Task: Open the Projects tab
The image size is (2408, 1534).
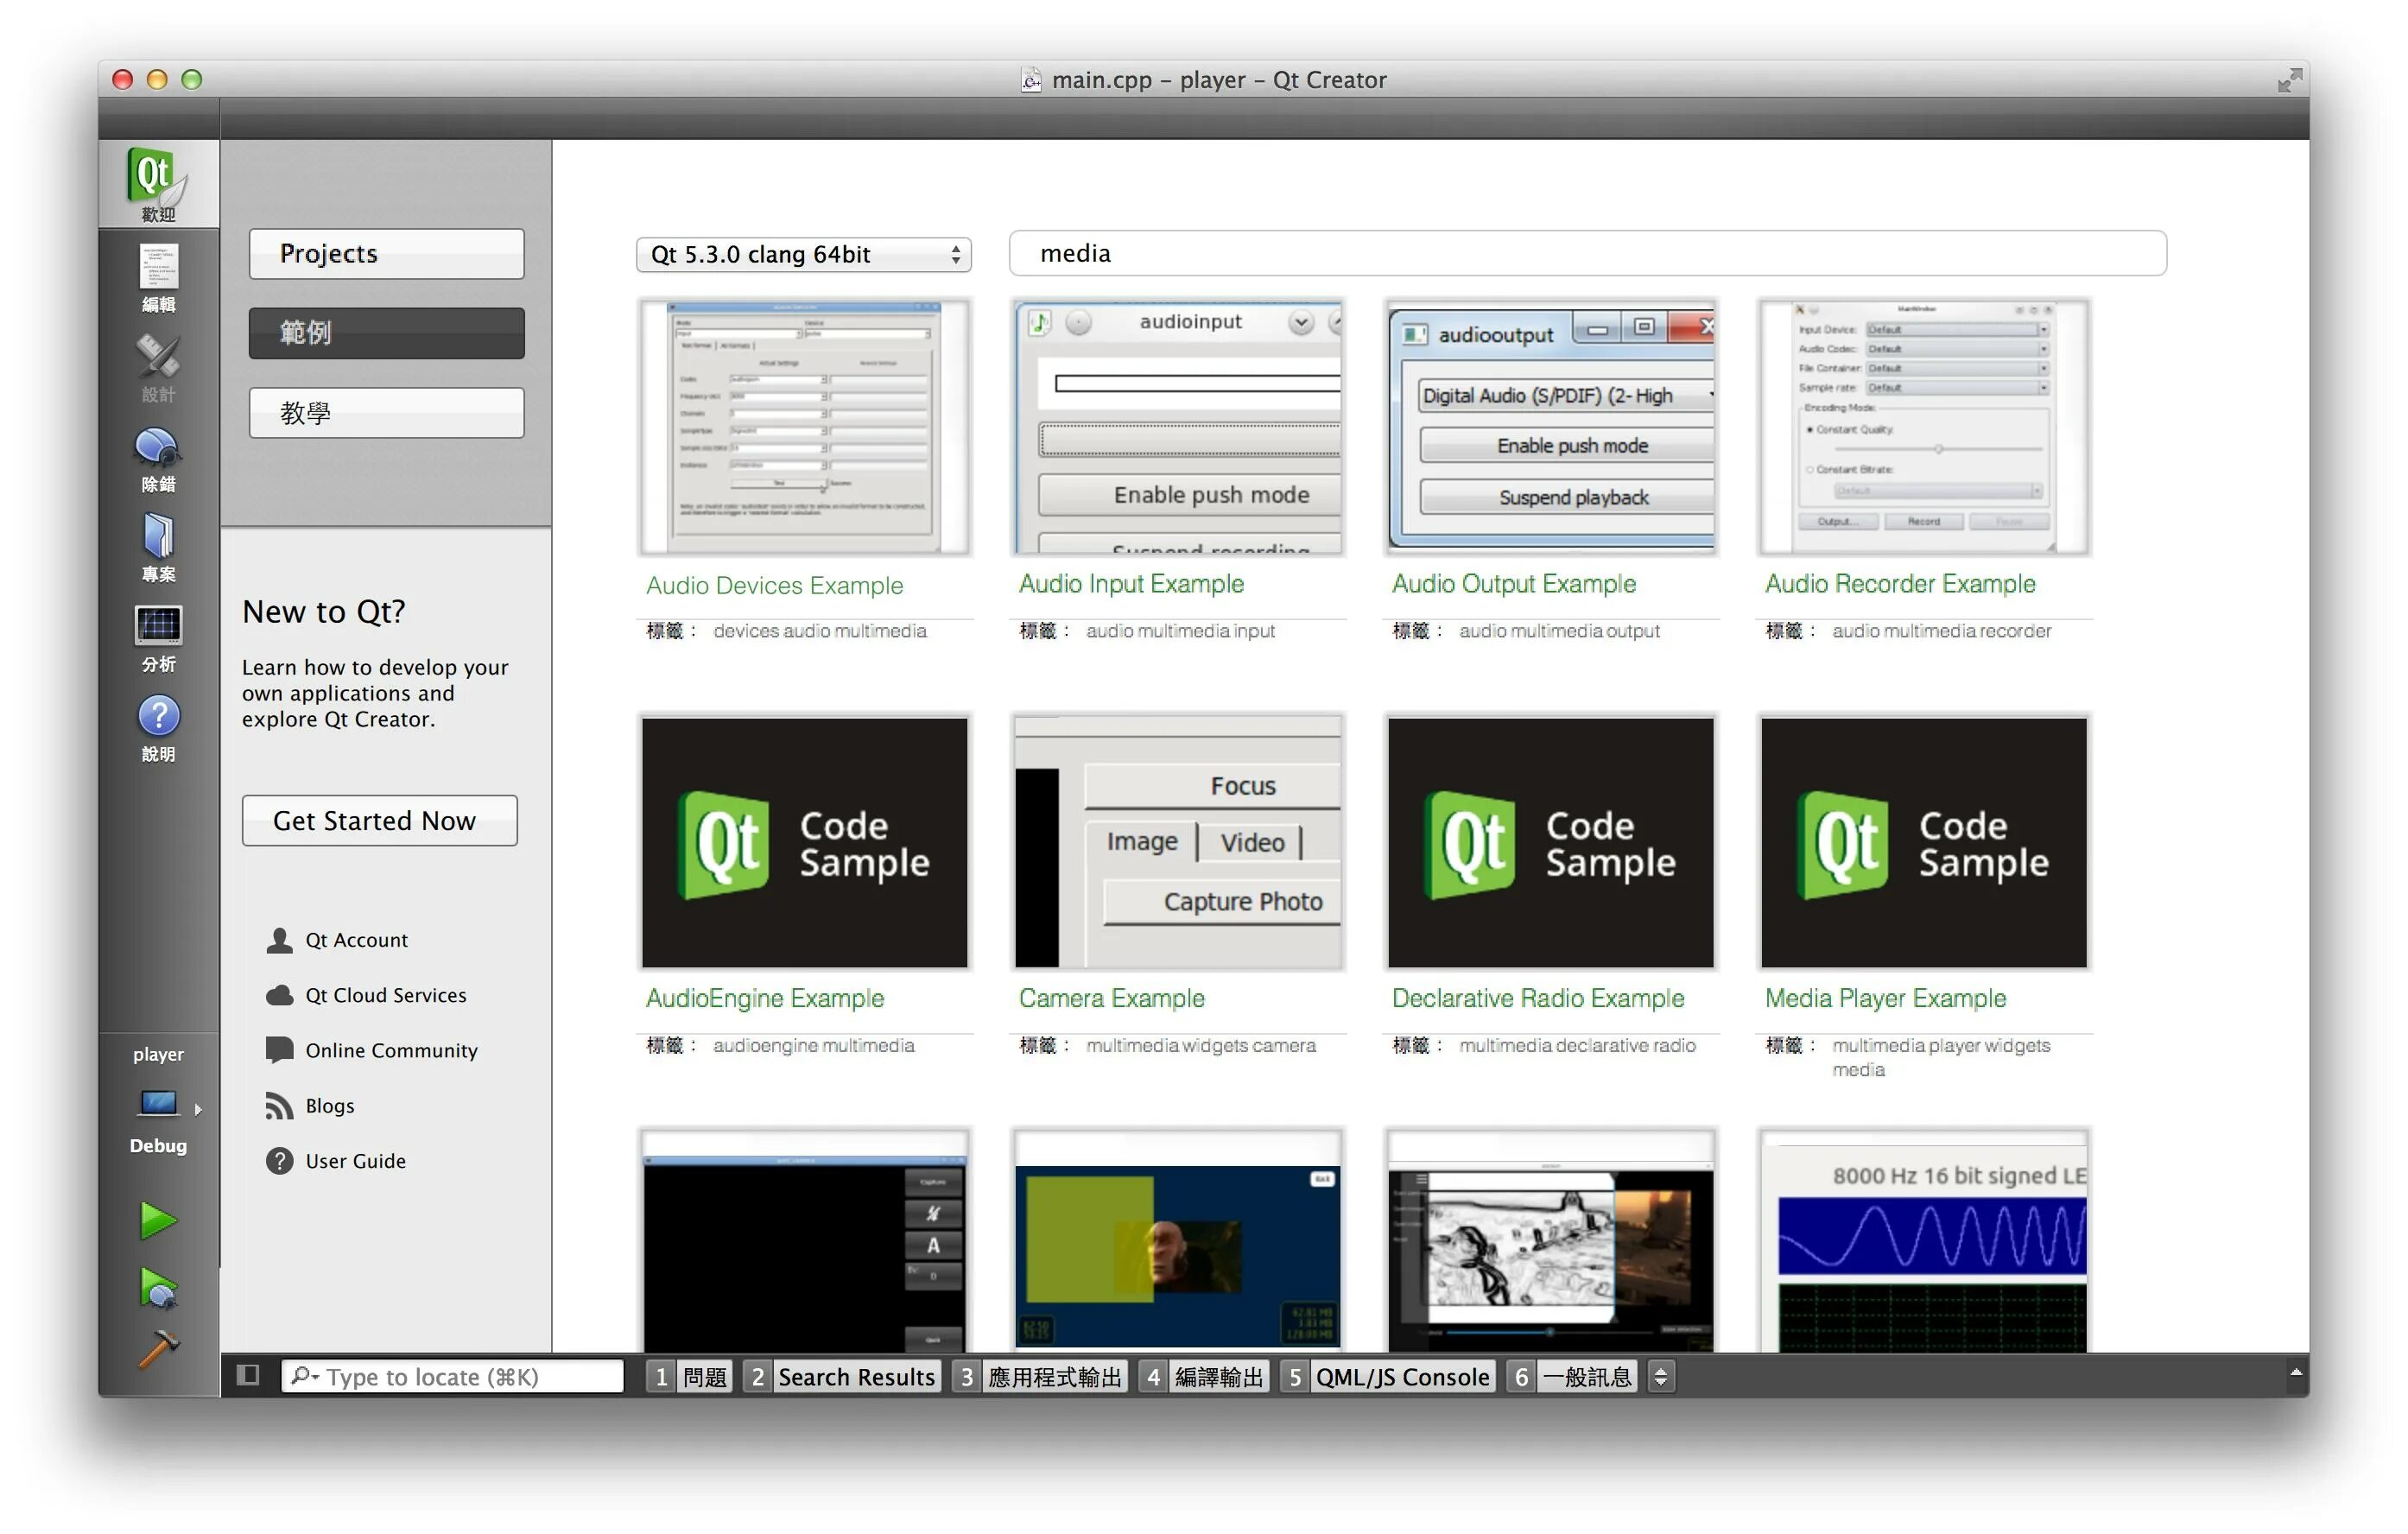Action: pyautogui.click(x=386, y=254)
